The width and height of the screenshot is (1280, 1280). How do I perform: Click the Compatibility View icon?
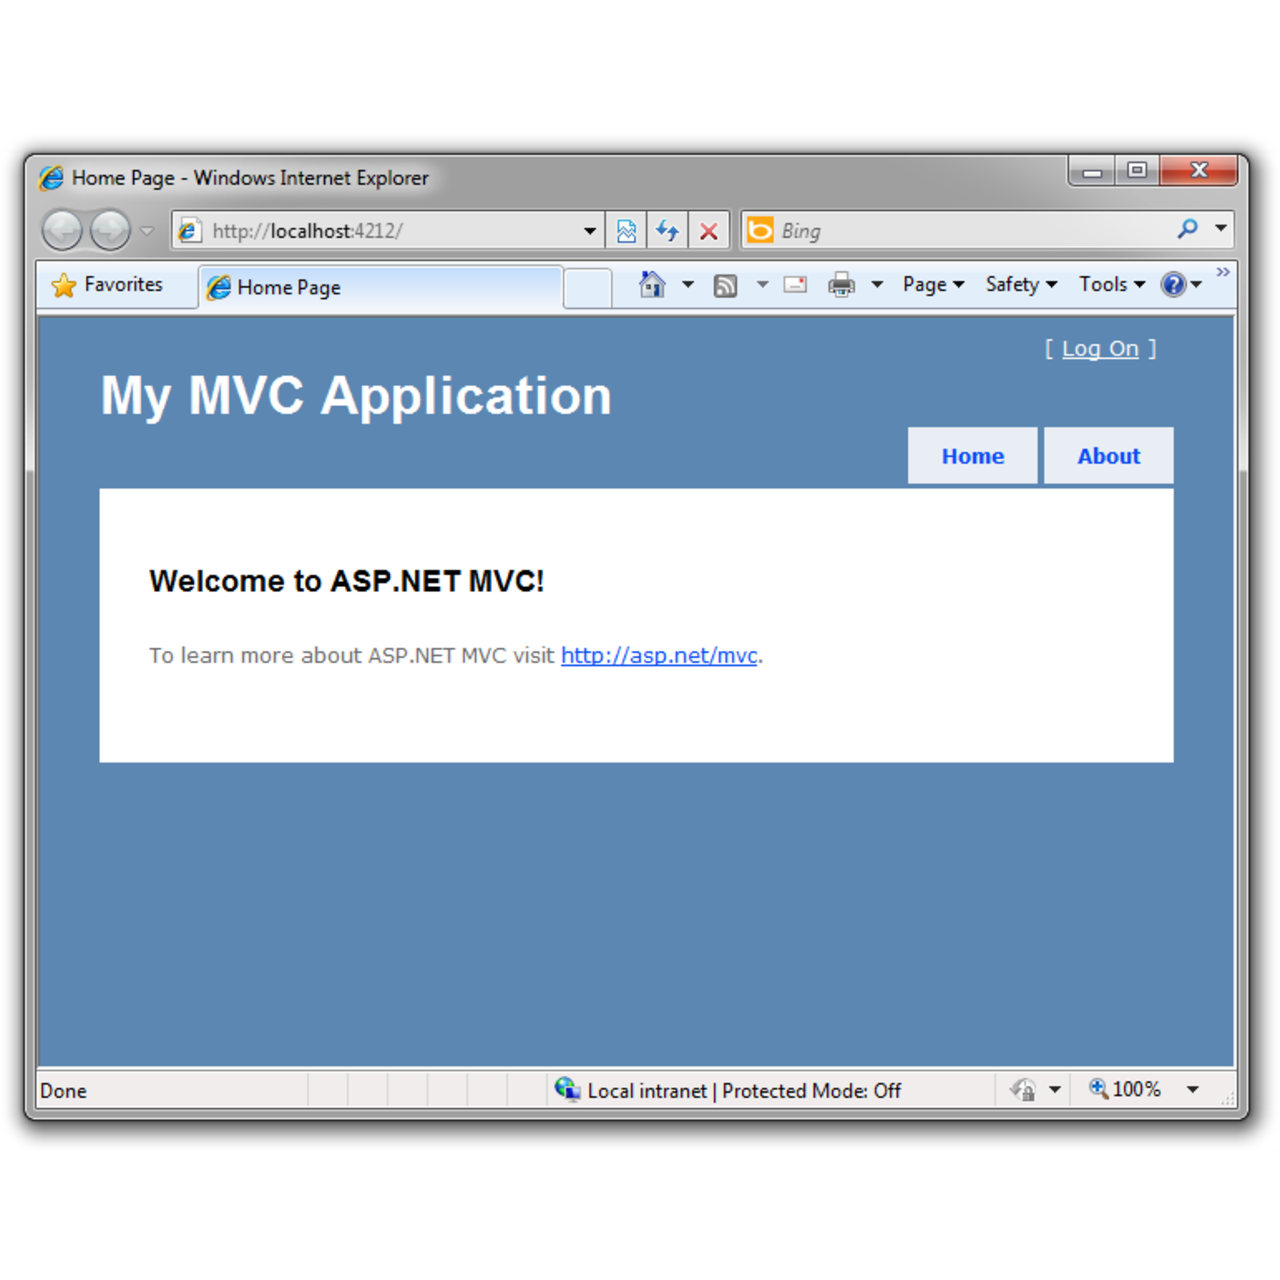point(626,231)
